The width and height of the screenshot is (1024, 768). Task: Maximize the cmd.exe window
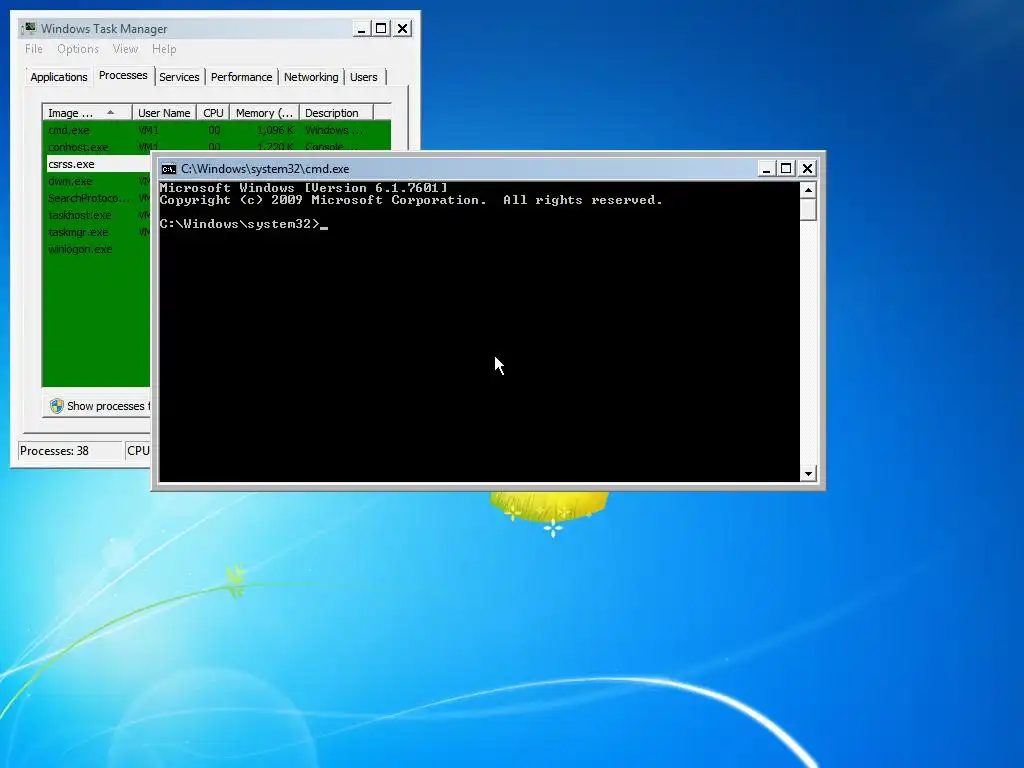[x=786, y=168]
